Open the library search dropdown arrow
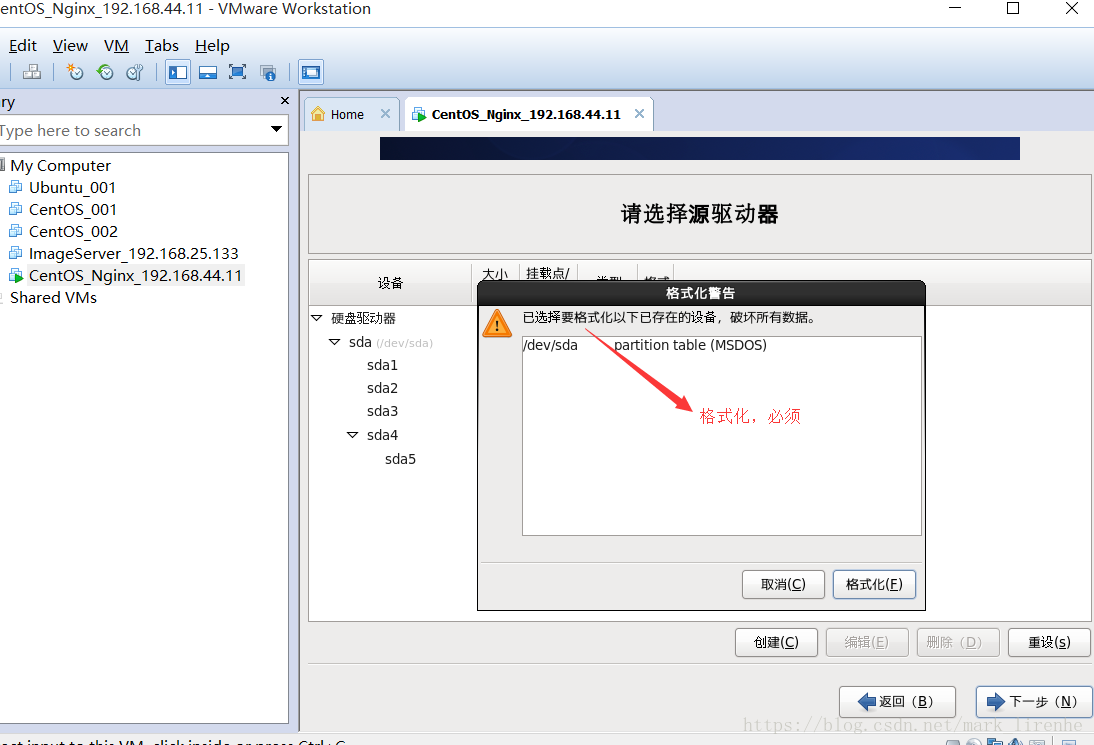1094x745 pixels. pyautogui.click(x=276, y=129)
